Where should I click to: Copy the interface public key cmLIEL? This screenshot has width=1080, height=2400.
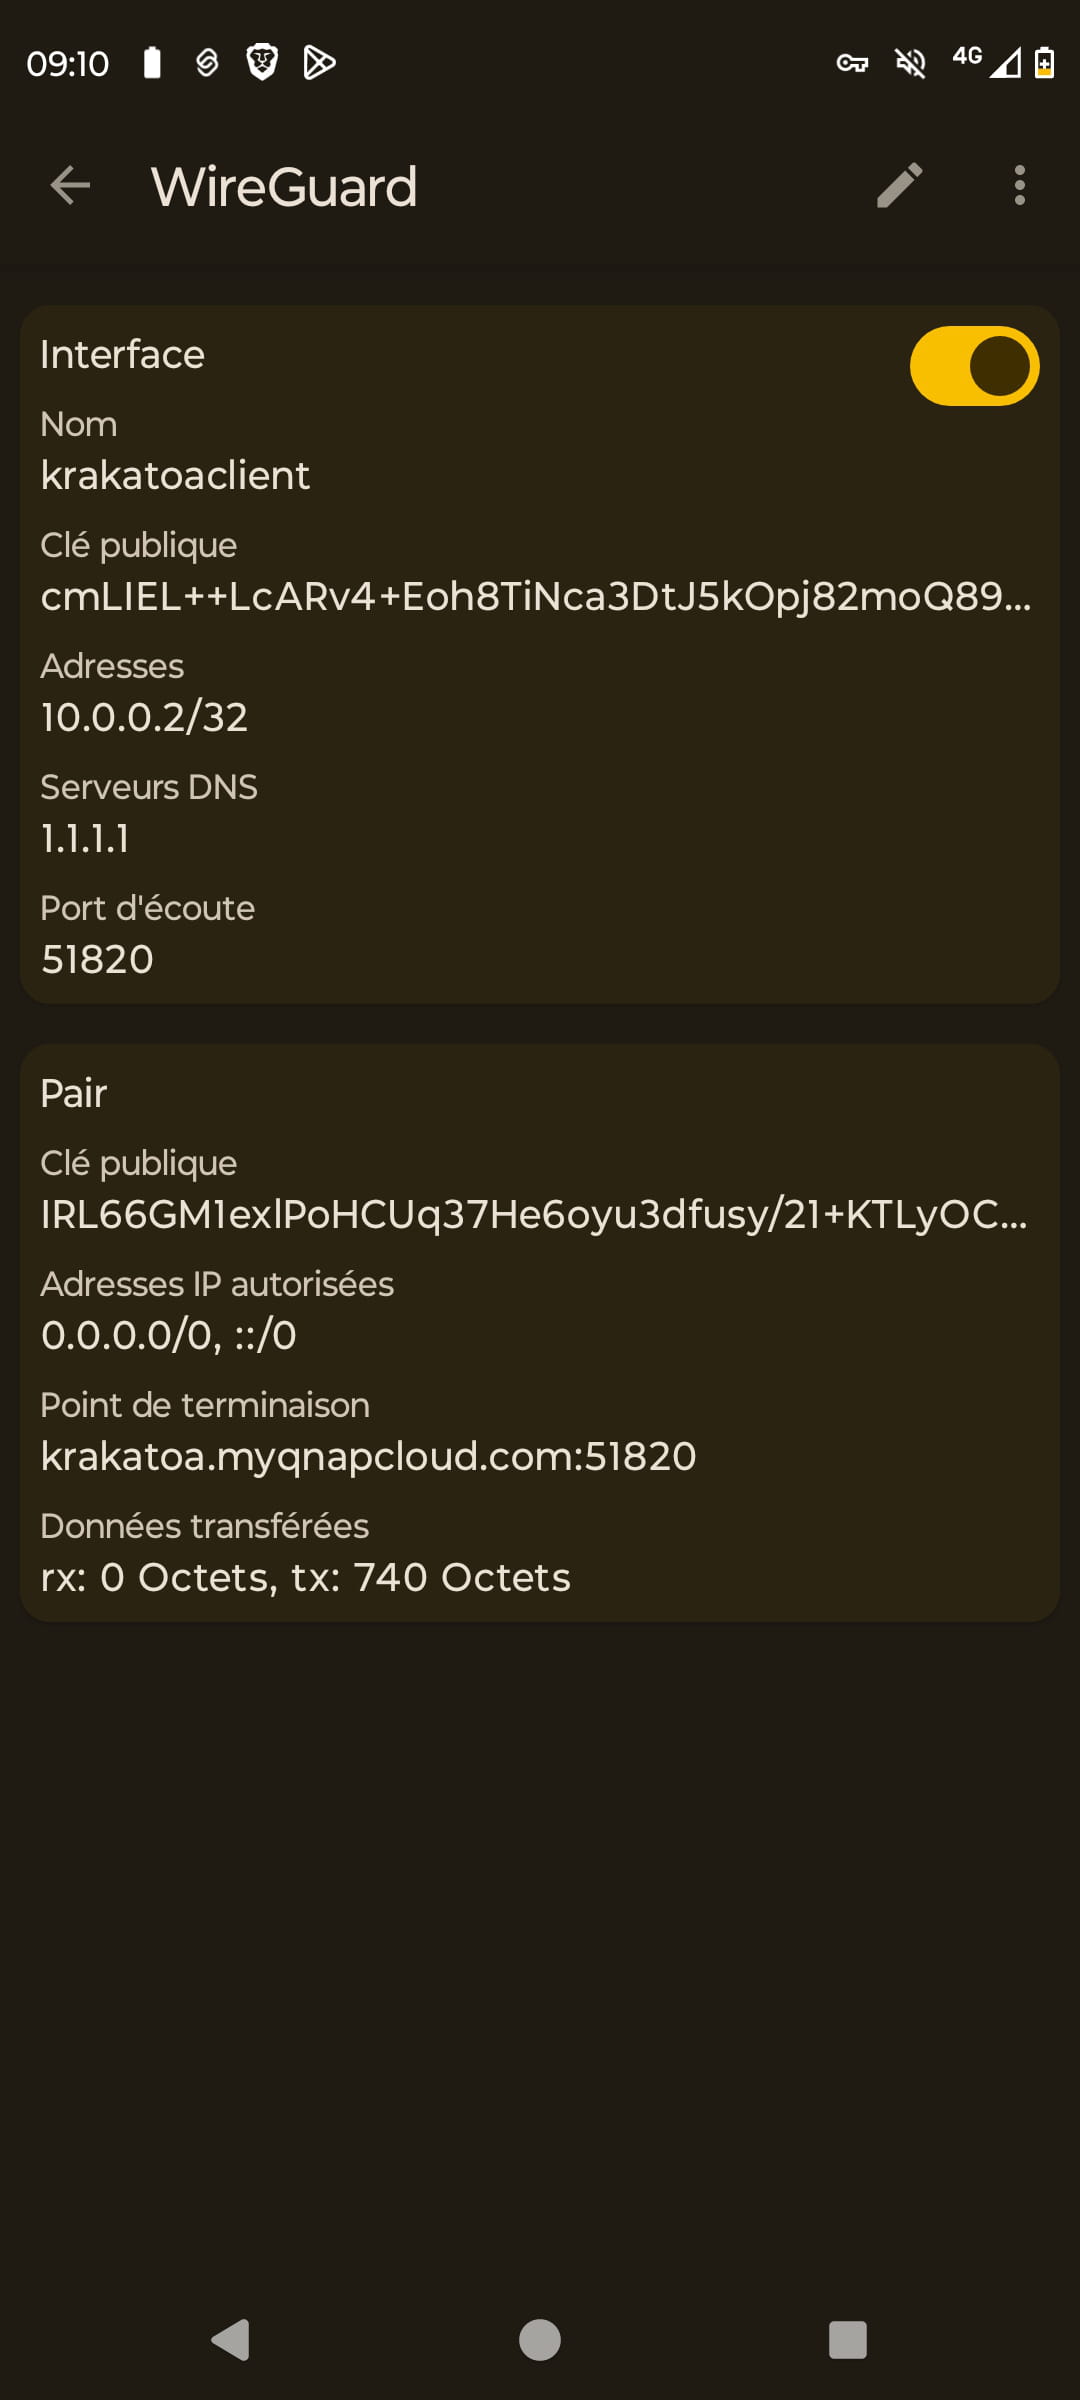(x=535, y=596)
